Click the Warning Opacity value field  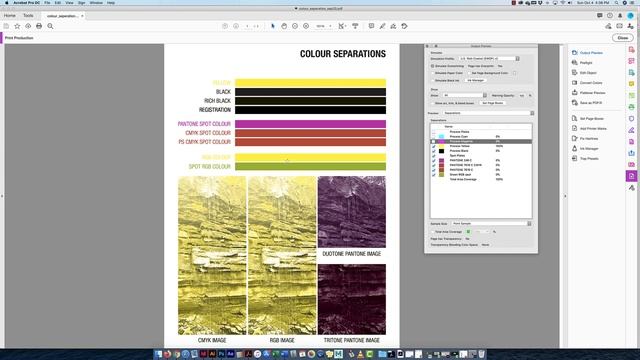[x=522, y=96]
